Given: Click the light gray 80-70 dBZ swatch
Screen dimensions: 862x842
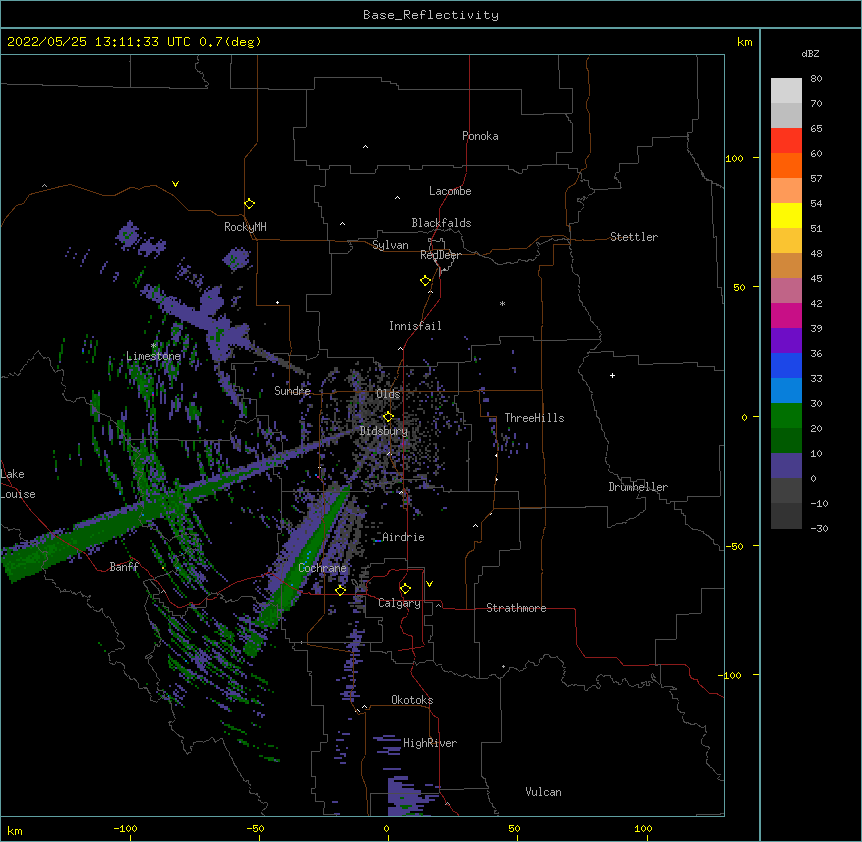Looking at the screenshot, I should (786, 91).
